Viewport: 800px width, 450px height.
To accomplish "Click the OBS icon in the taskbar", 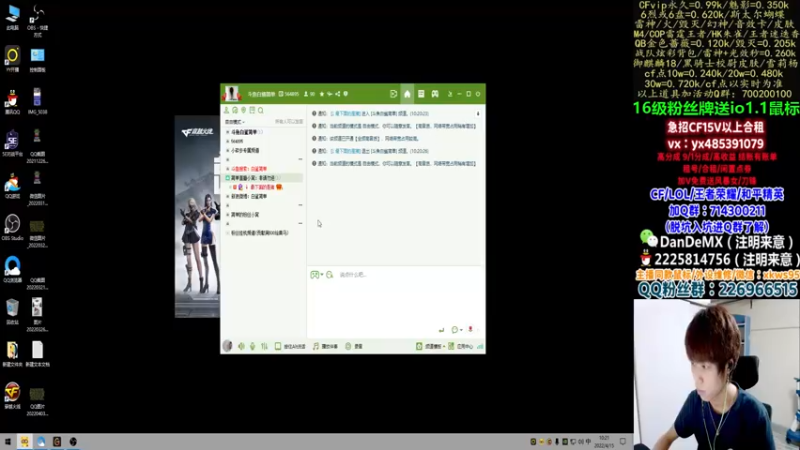I will pyautogui.click(x=73, y=441).
